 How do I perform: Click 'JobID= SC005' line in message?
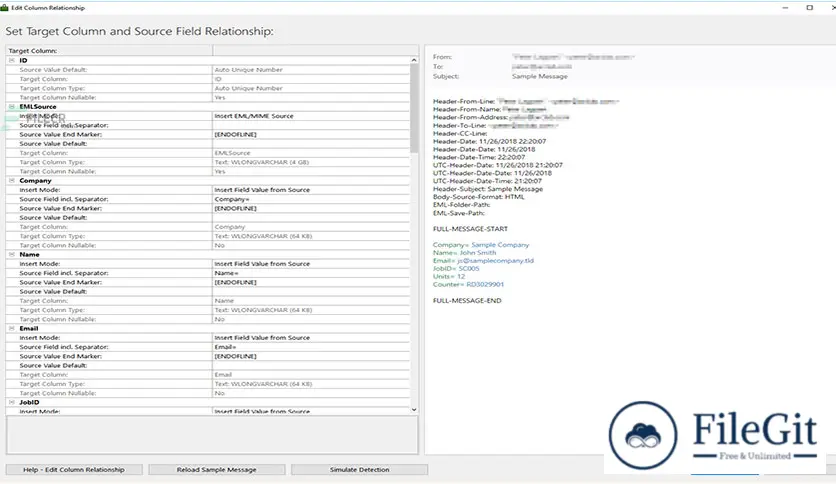pos(456,269)
